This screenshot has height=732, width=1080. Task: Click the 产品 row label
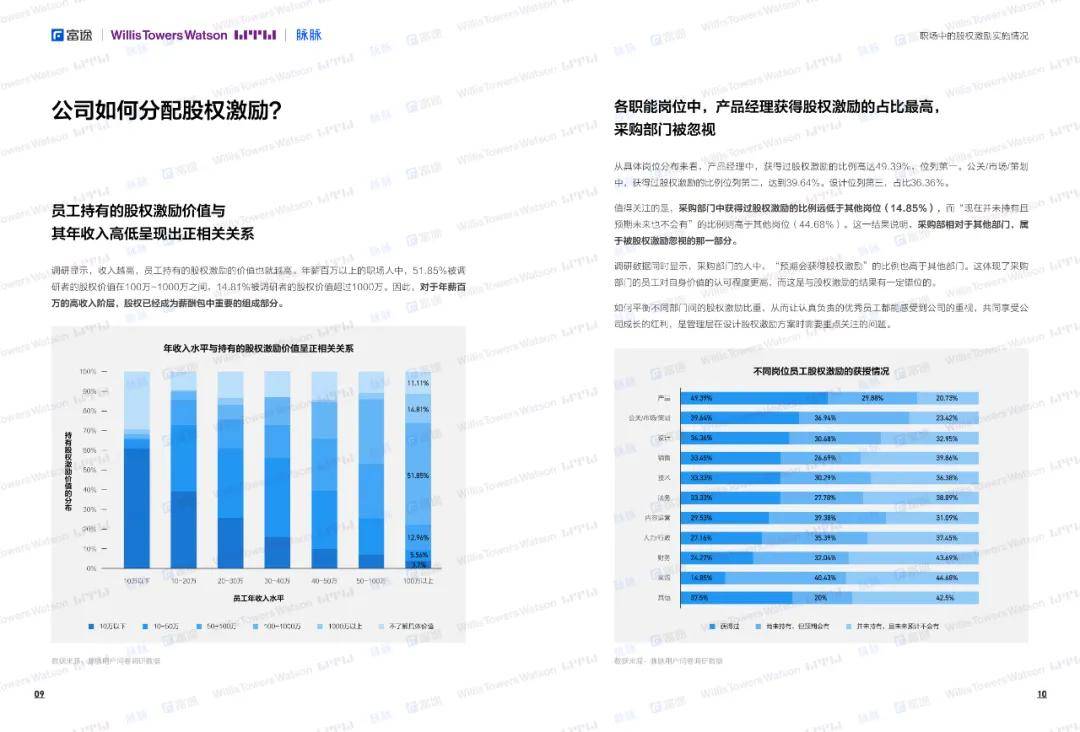[664, 398]
